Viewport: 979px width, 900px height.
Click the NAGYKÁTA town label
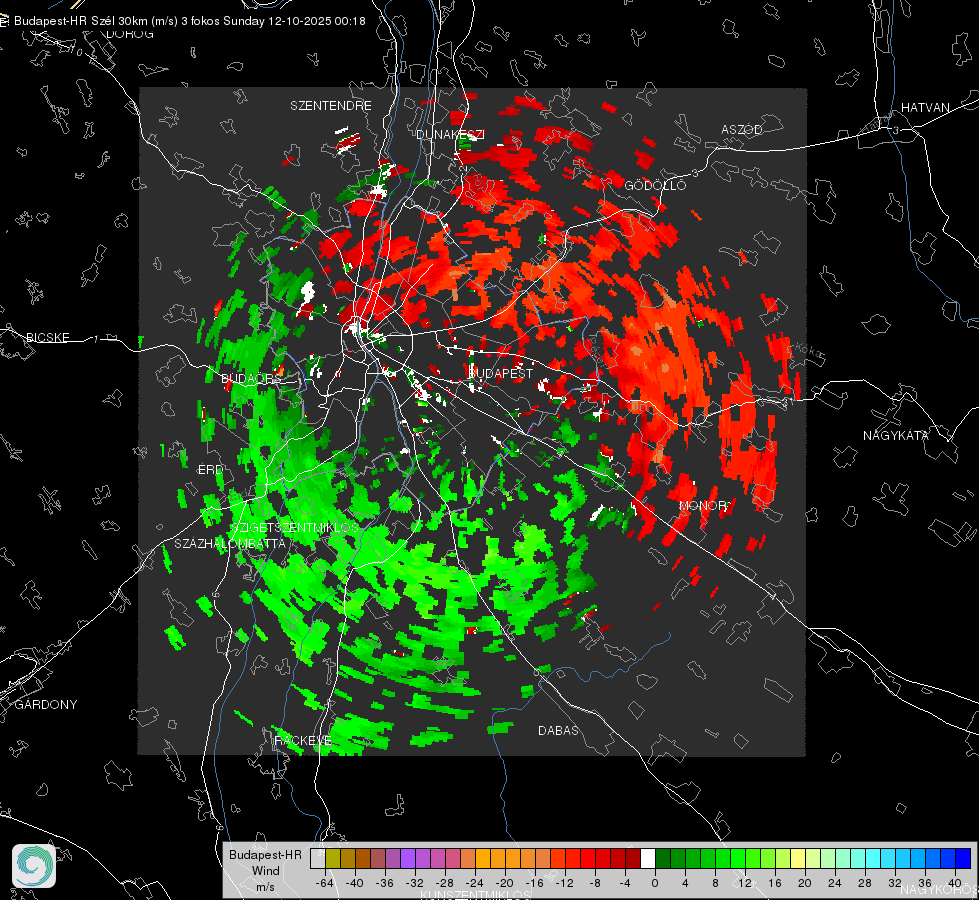pyautogui.click(x=896, y=436)
